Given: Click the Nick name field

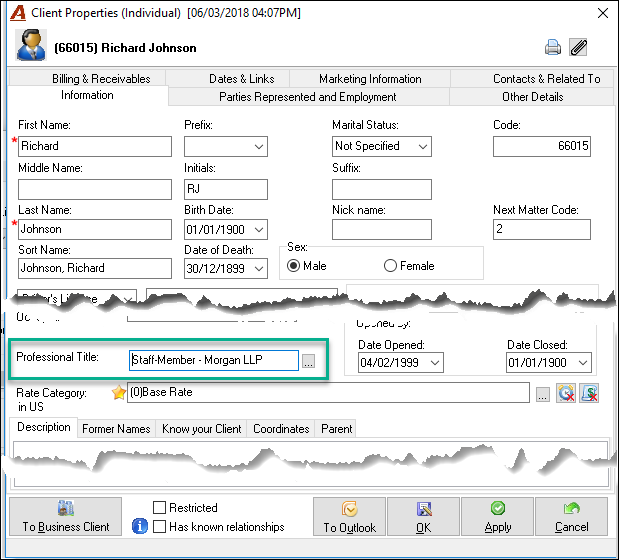Looking at the screenshot, I should point(382,229).
